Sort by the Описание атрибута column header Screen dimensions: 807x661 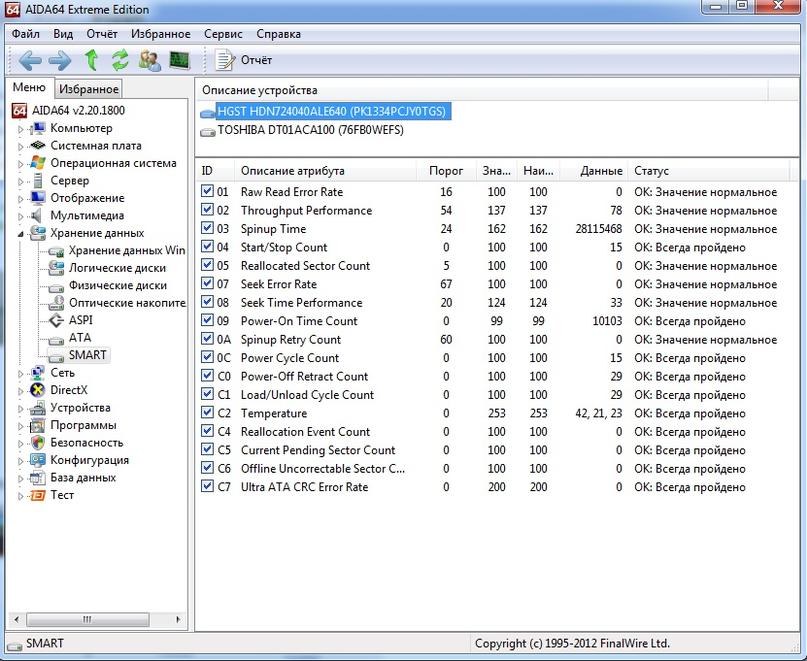point(325,170)
